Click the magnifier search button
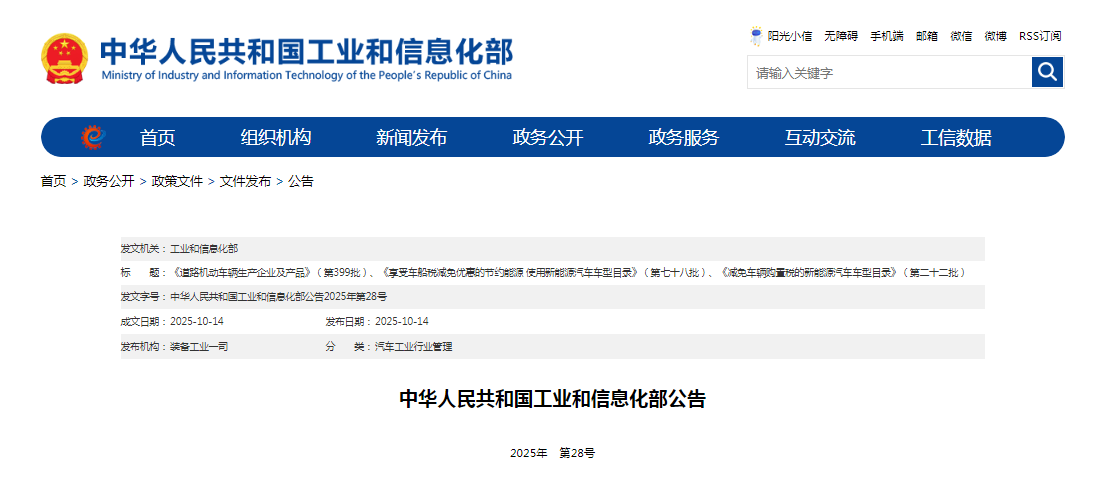This screenshot has width=1095, height=479. [x=1047, y=72]
